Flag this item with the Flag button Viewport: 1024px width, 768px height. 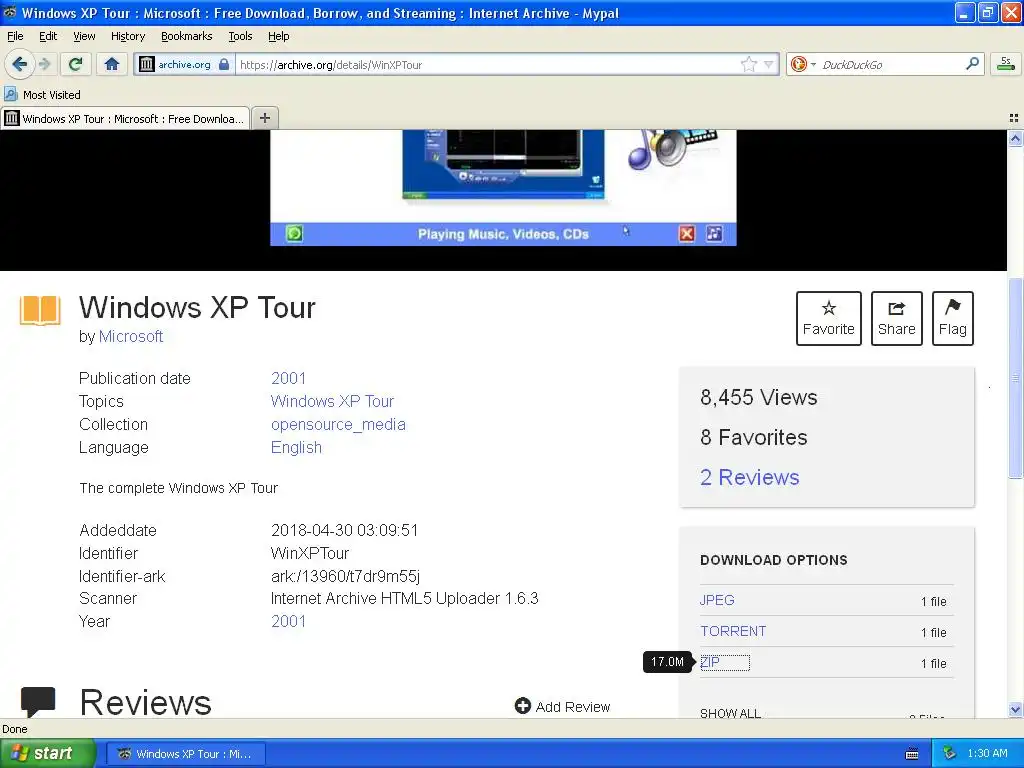952,318
